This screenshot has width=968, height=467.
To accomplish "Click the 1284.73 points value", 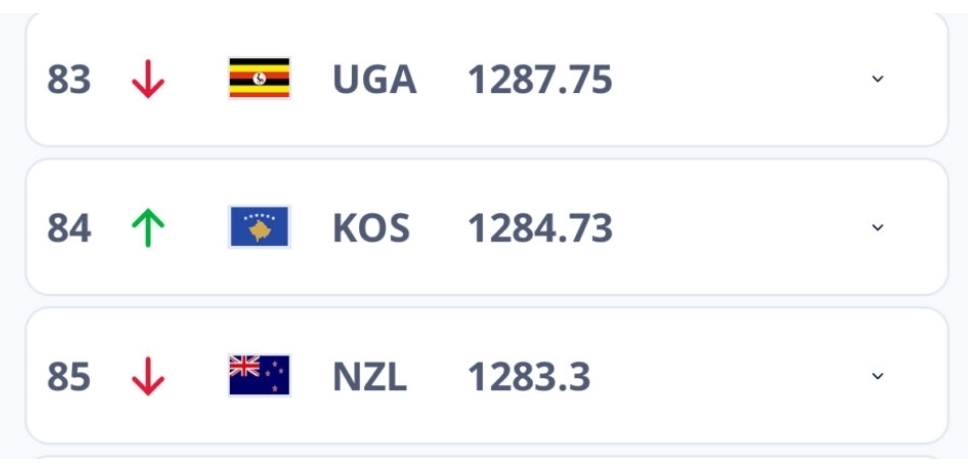I will pos(540,228).
